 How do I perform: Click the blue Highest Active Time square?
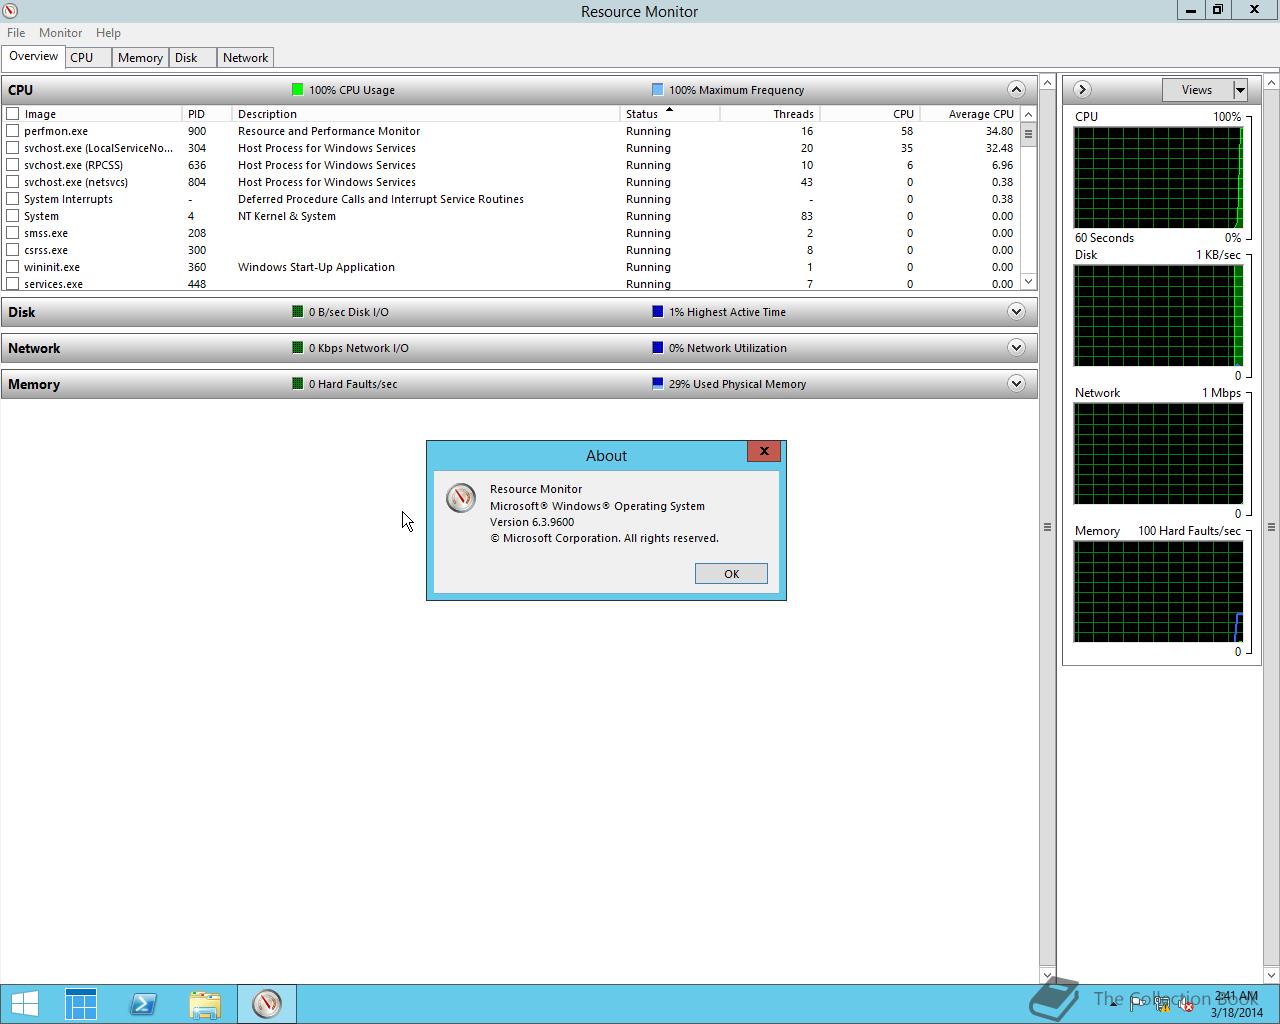[x=657, y=312]
